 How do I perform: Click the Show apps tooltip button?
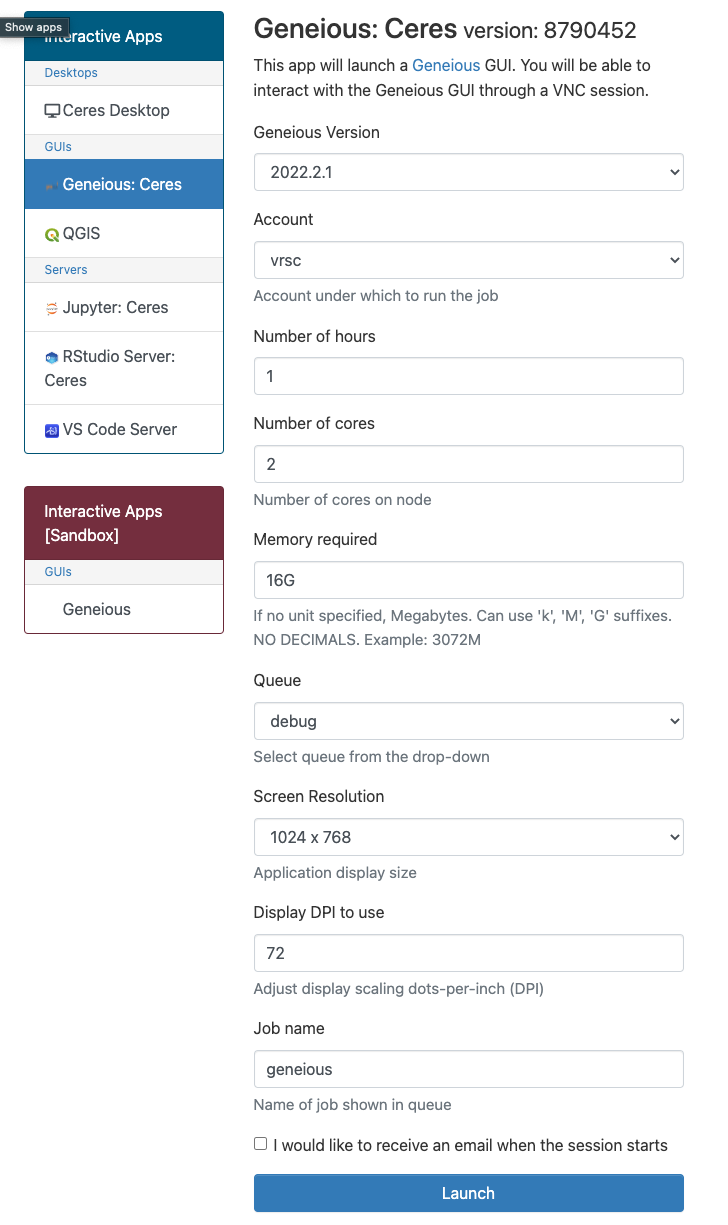(34, 27)
